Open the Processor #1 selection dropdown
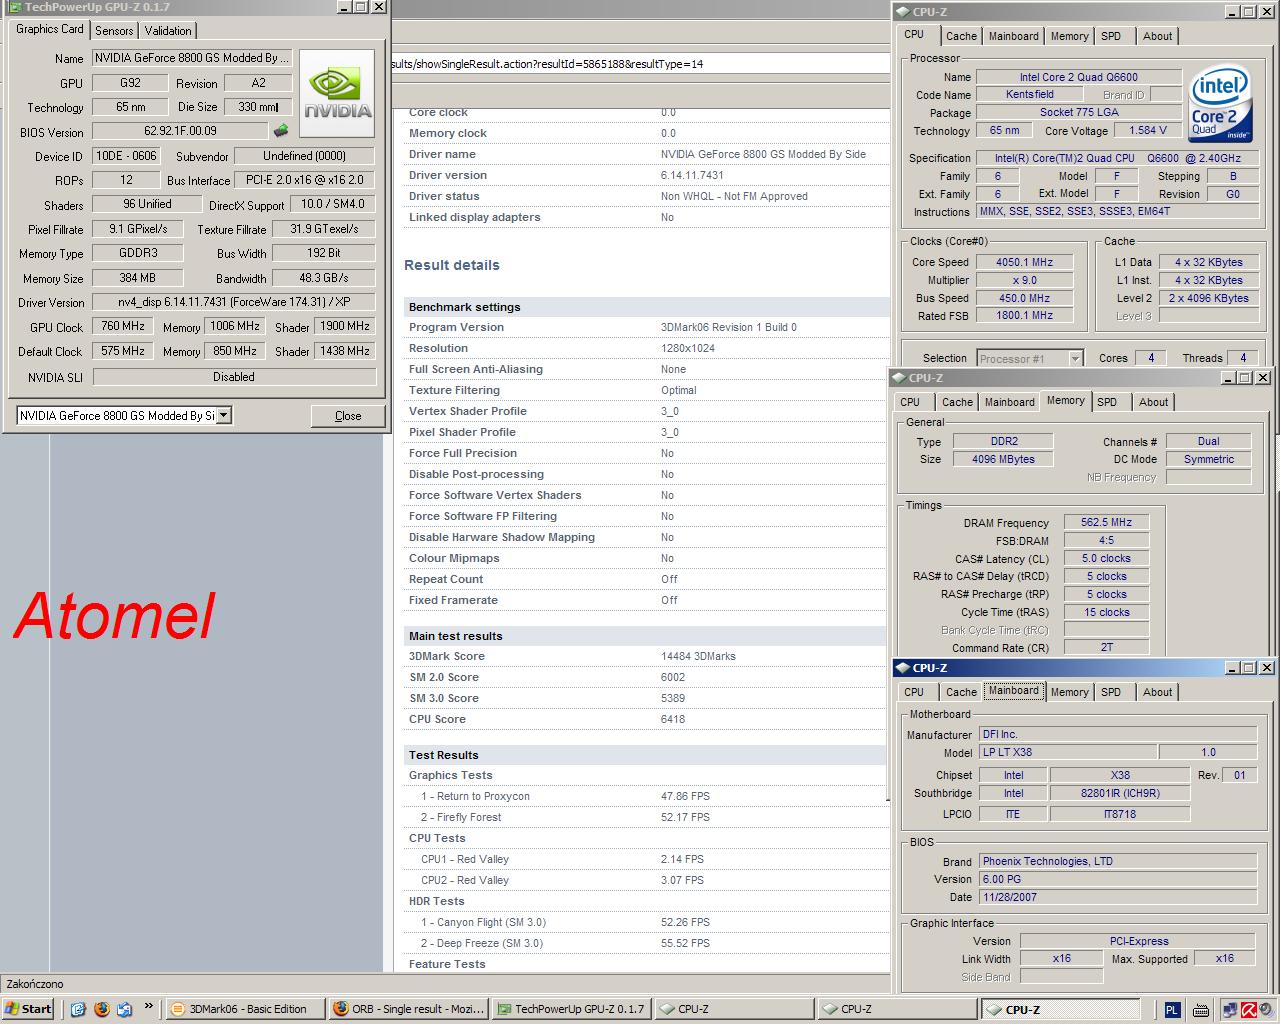This screenshot has width=1280, height=1024. click(x=1075, y=358)
